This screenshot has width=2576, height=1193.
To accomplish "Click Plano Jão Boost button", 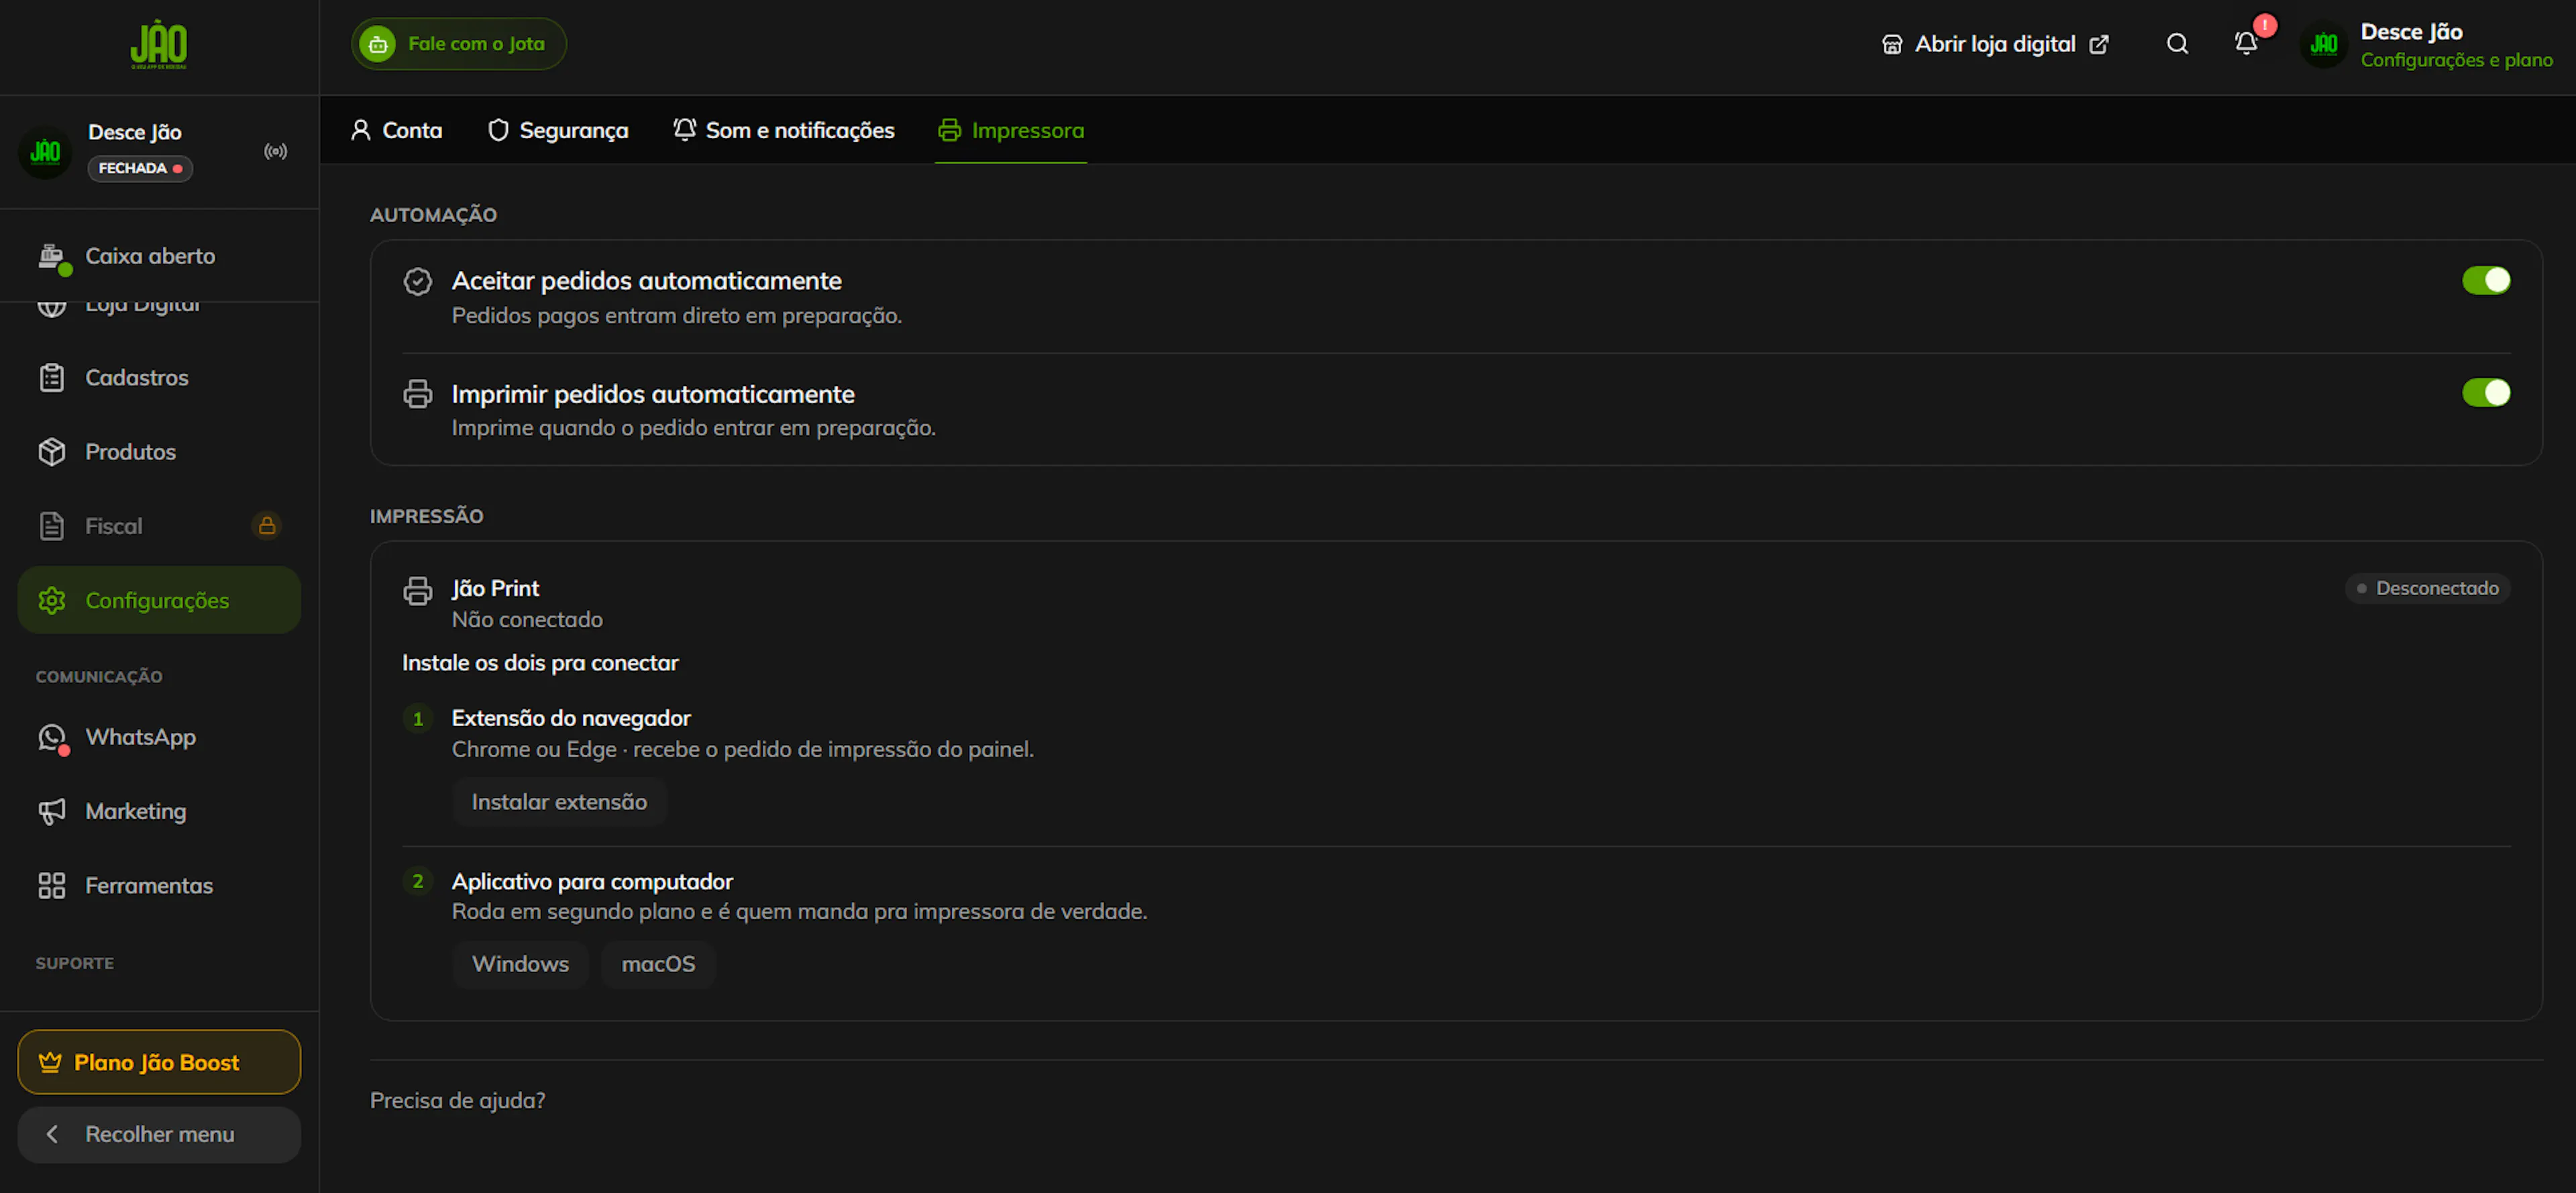I will [x=159, y=1062].
